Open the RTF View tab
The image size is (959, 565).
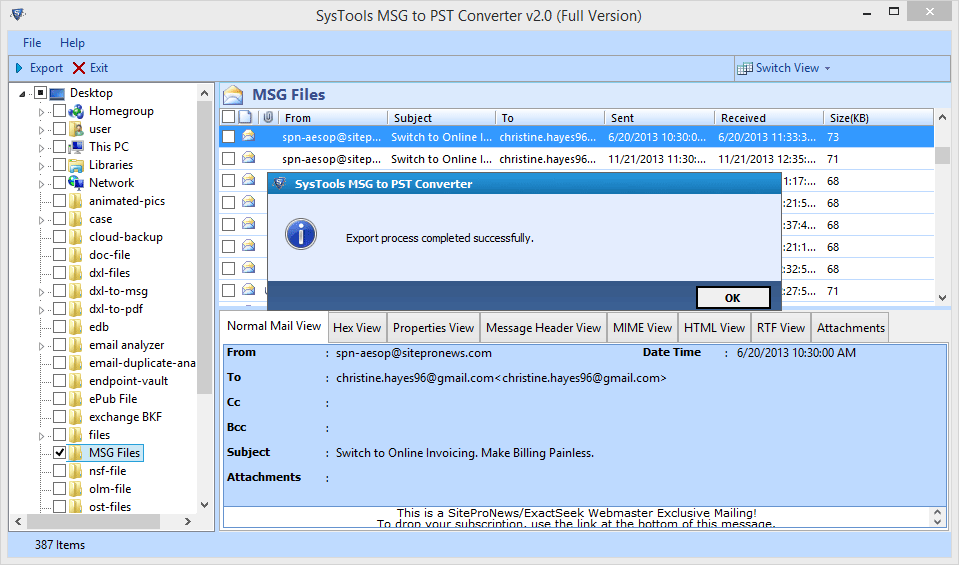coord(780,328)
